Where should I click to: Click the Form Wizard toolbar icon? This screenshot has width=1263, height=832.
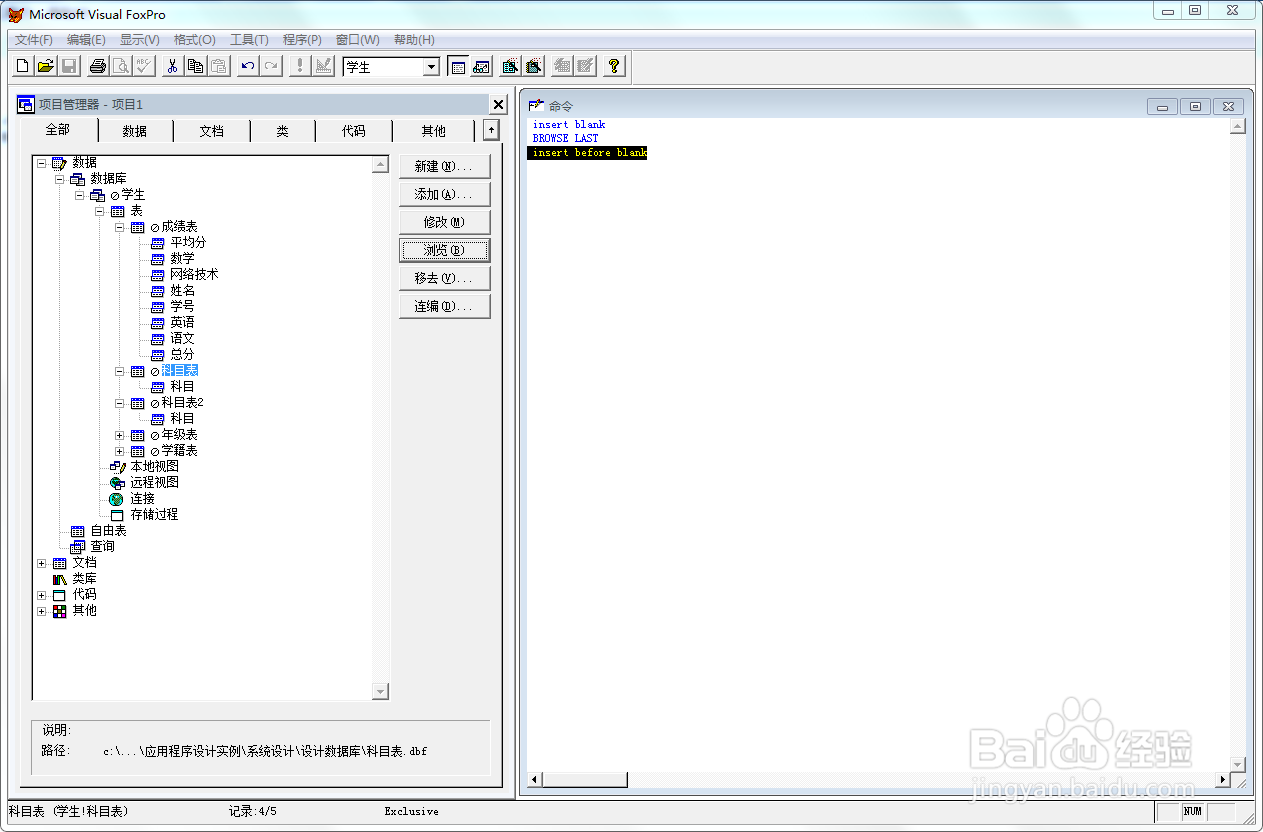coord(511,66)
